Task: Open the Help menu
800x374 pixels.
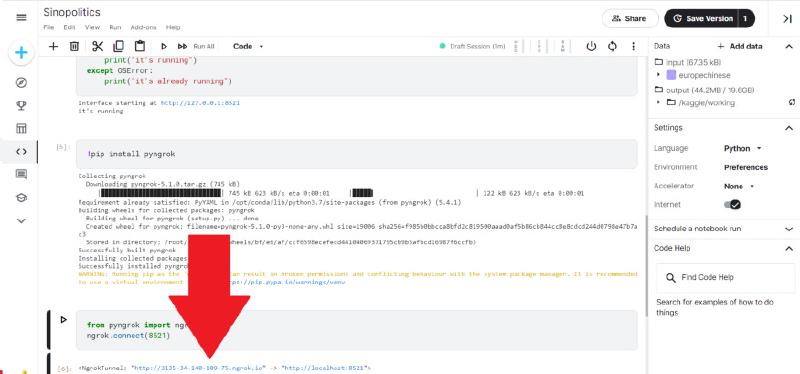Action: 173,28
